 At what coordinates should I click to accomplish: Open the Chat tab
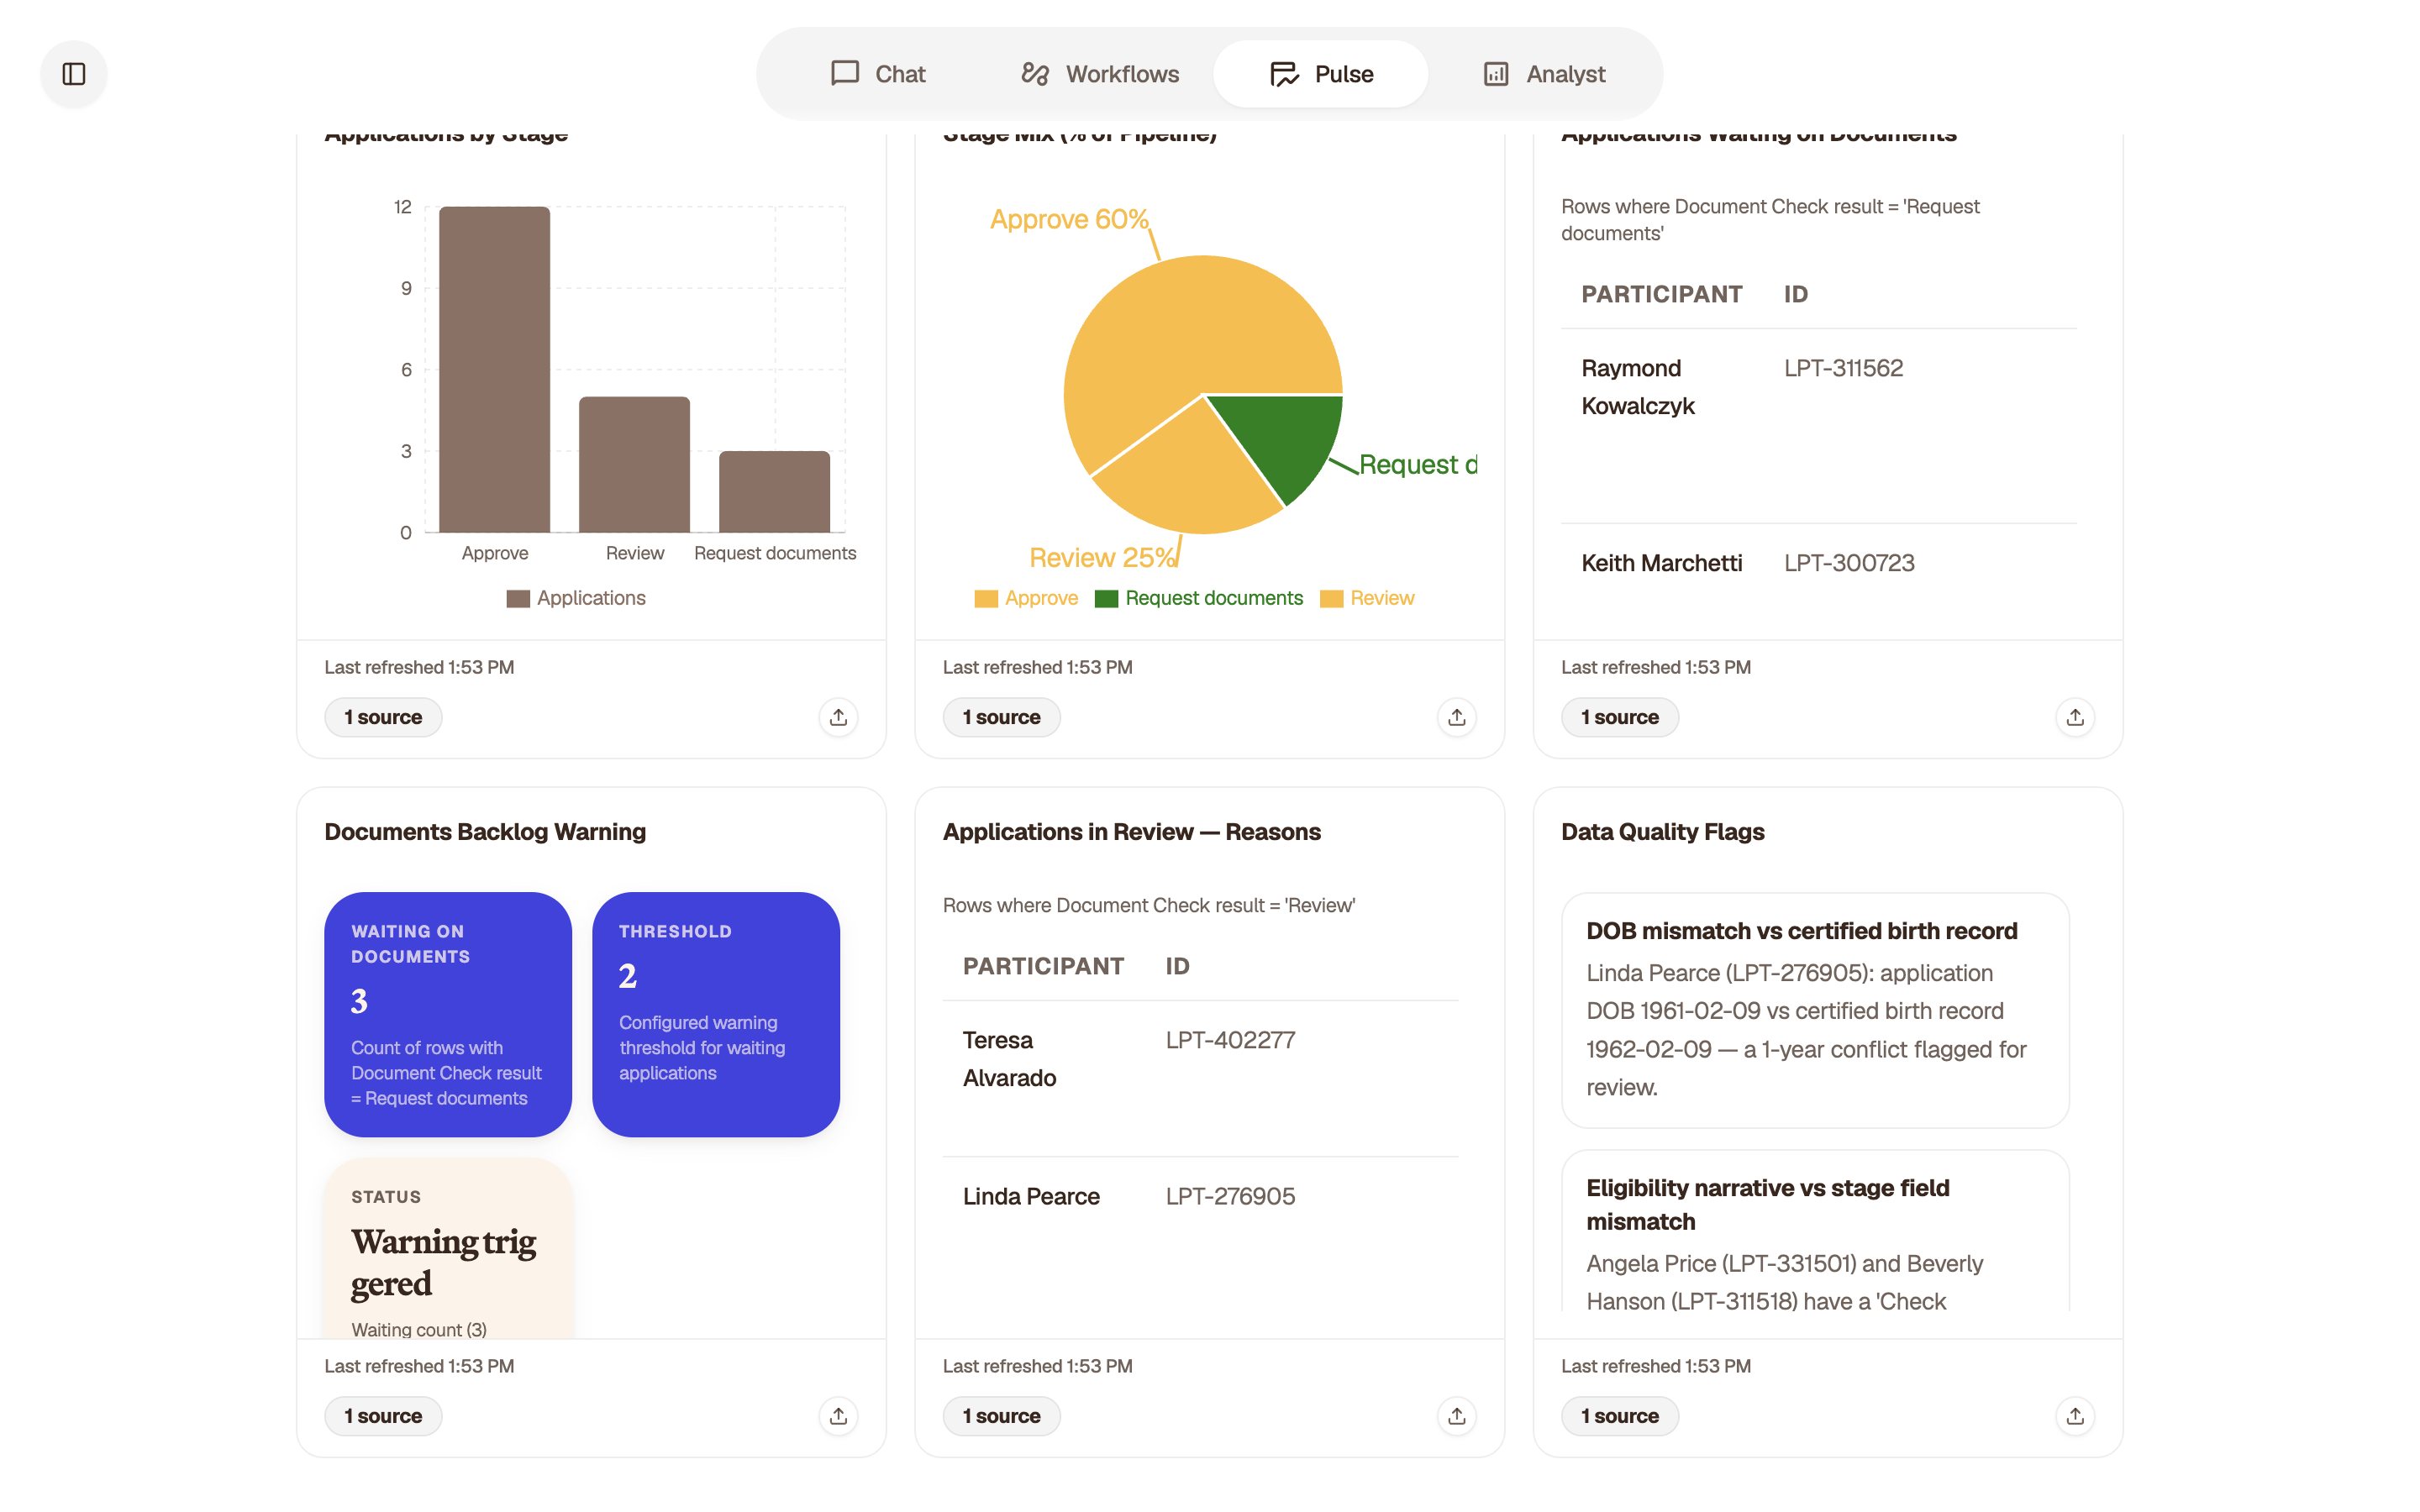point(878,74)
